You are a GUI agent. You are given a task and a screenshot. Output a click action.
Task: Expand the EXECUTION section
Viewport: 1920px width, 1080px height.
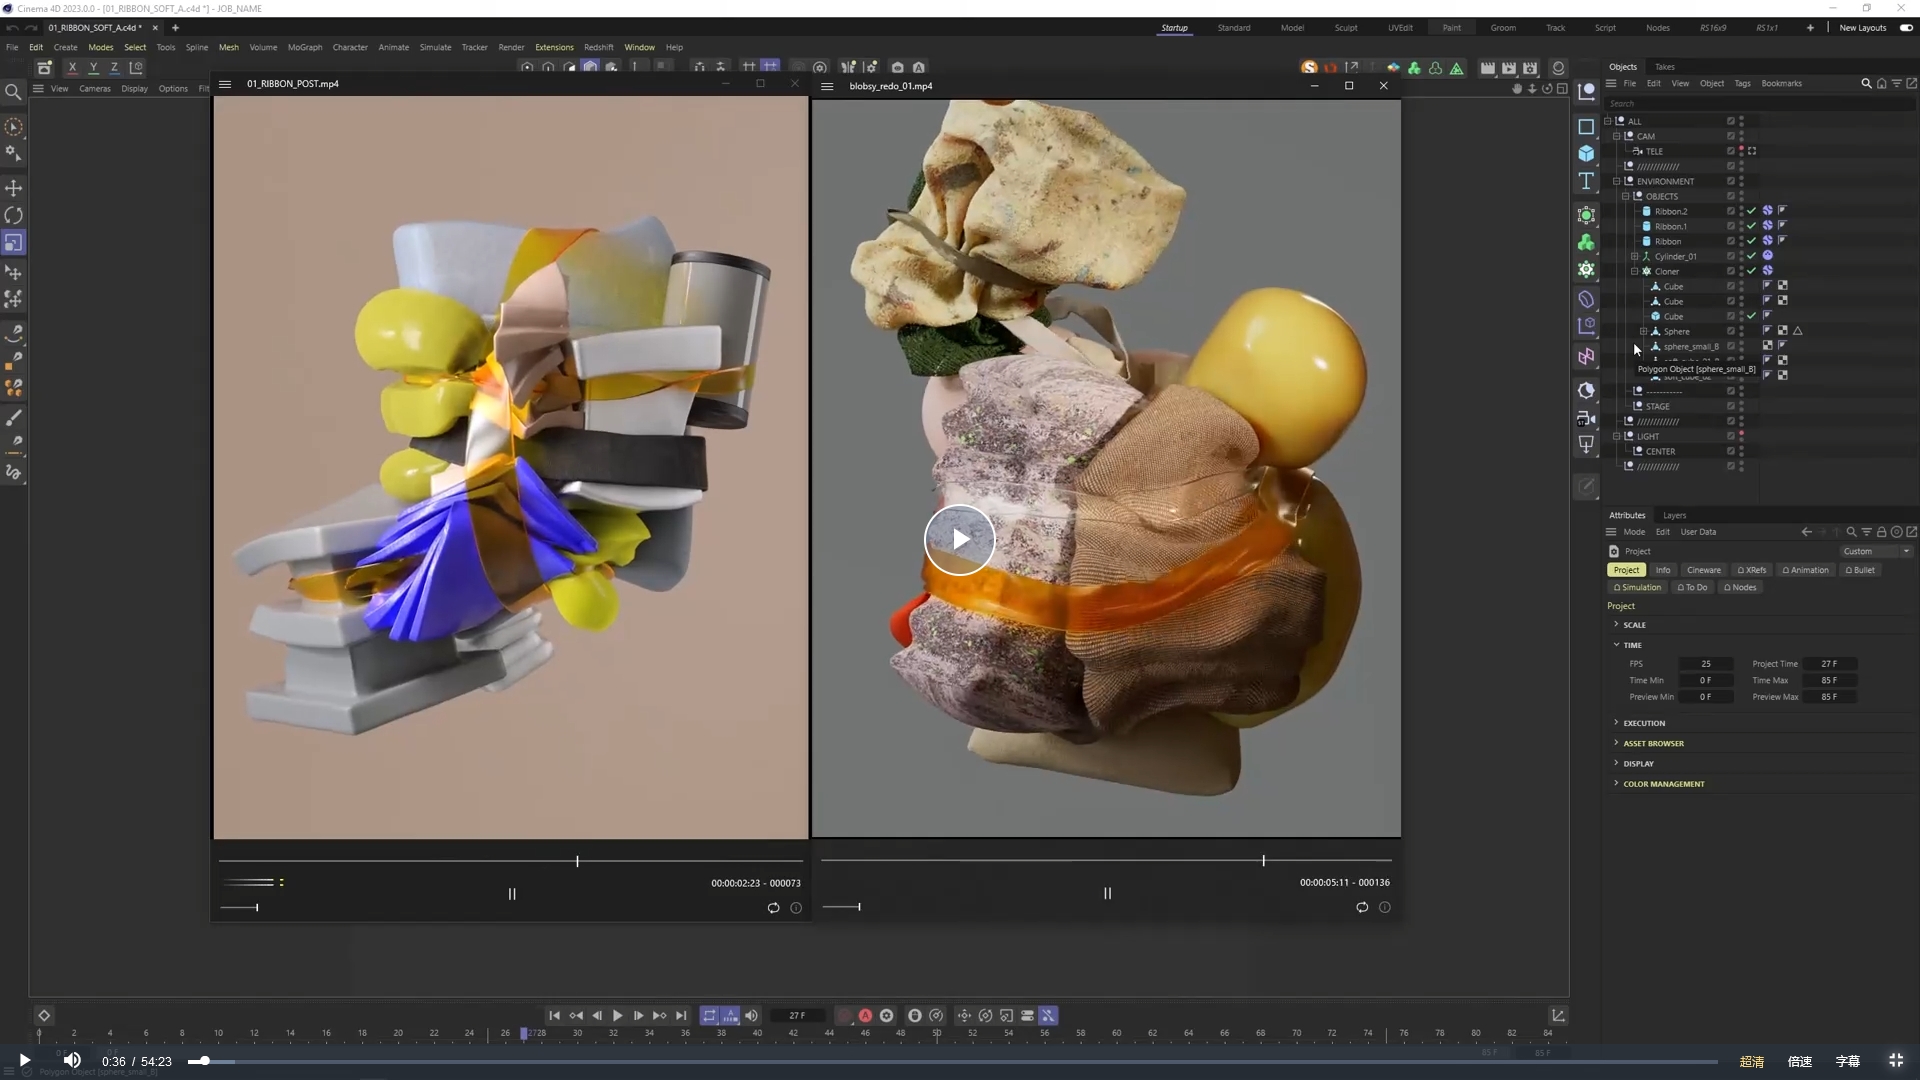pyautogui.click(x=1643, y=723)
